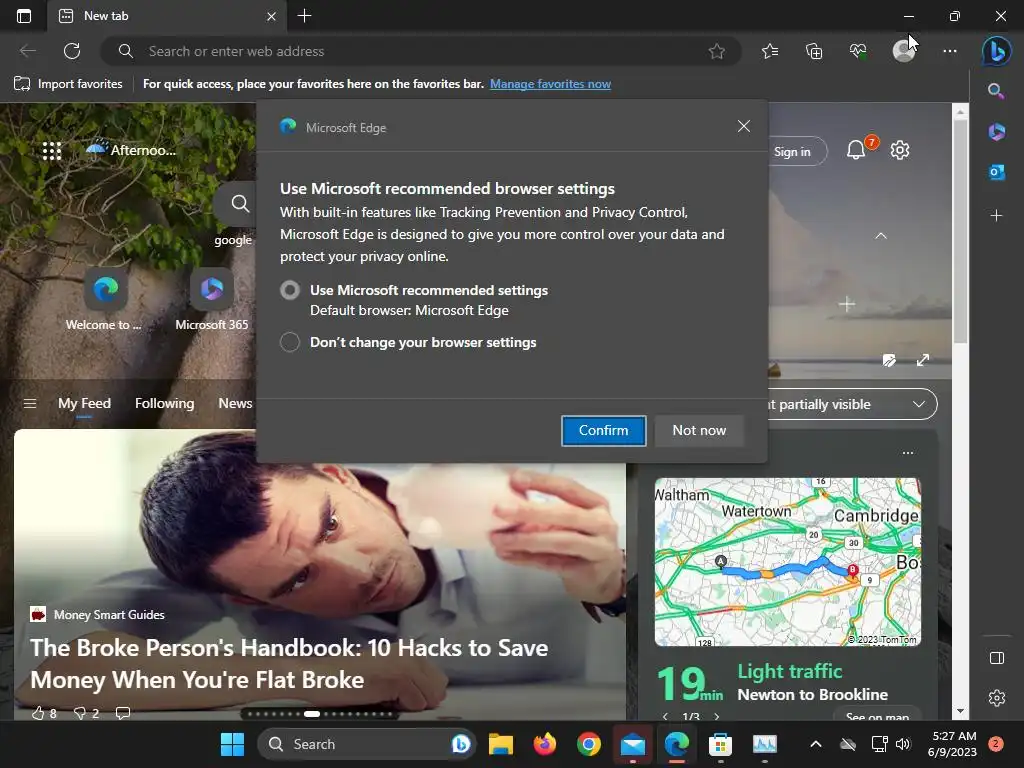Screen dimensions: 1024x768
Task: Click scrollbar down arrow
Action: pos(959,711)
